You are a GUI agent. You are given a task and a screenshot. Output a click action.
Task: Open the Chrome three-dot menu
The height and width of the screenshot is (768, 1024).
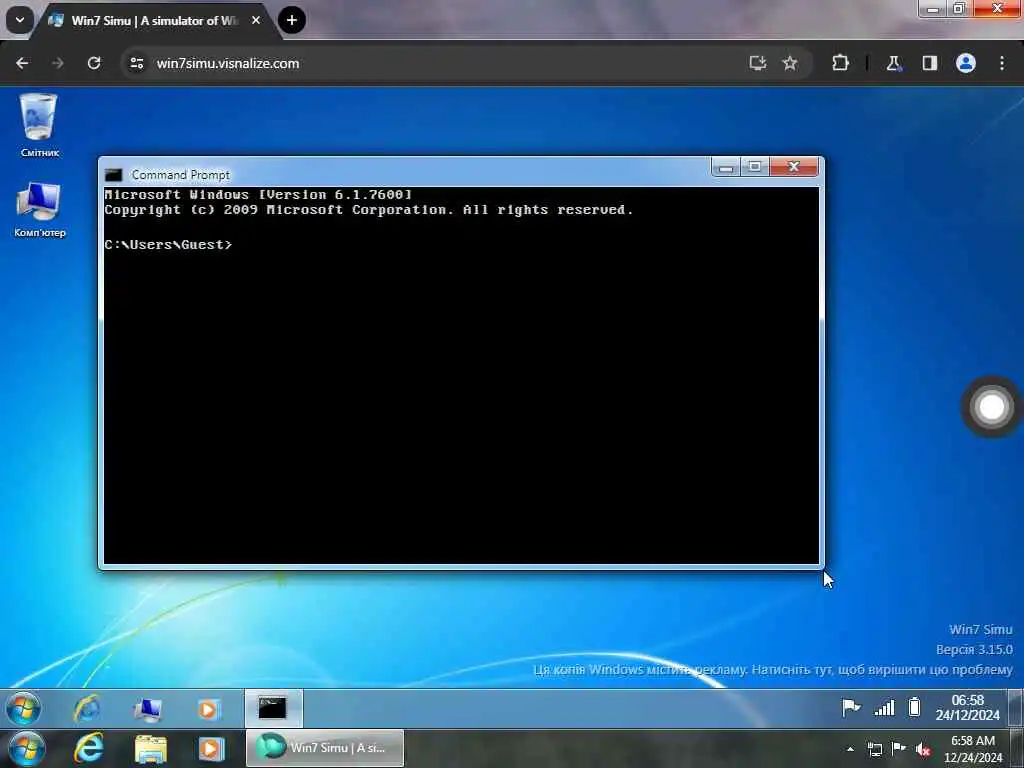[x=1002, y=63]
